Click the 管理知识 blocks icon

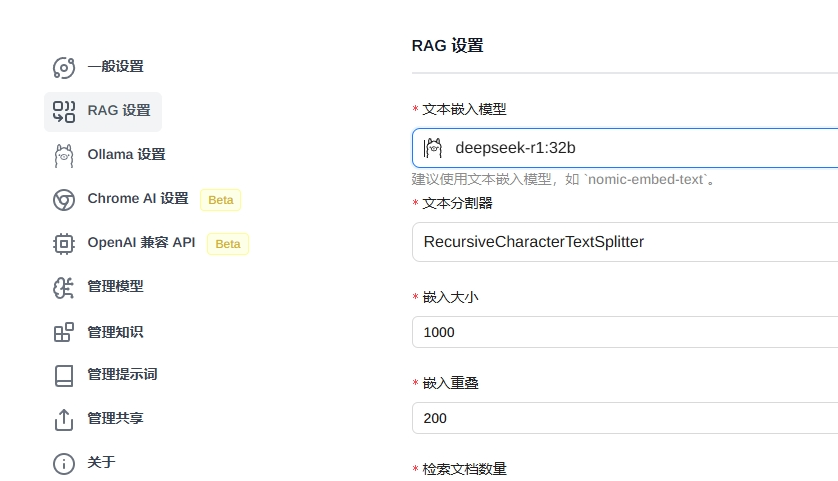64,332
